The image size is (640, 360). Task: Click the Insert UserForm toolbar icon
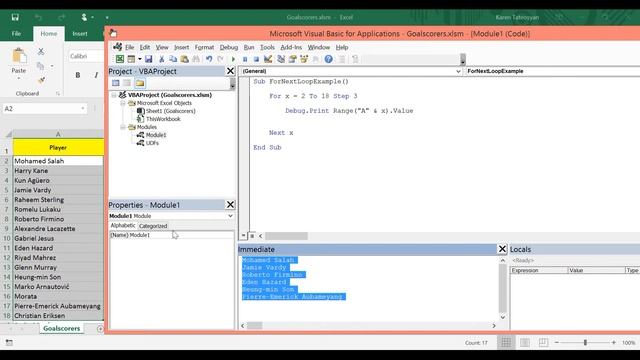[x=131, y=59]
